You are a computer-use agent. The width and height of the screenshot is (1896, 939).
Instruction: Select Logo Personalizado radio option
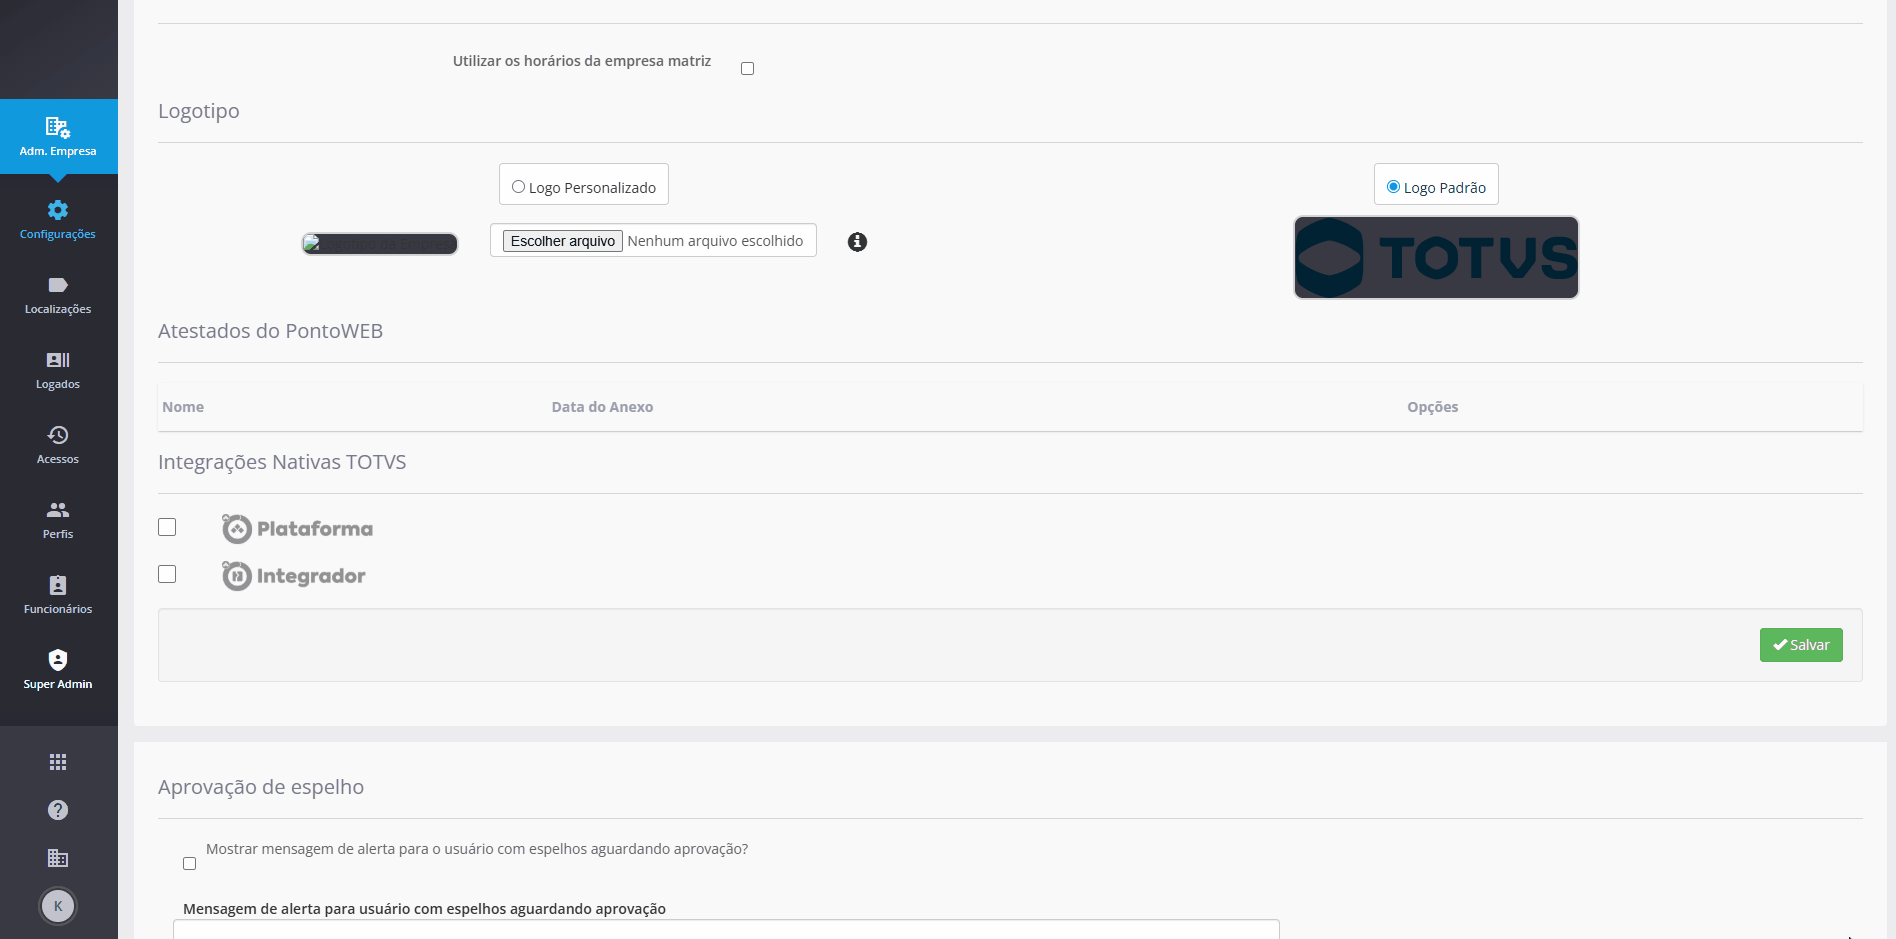pos(518,187)
